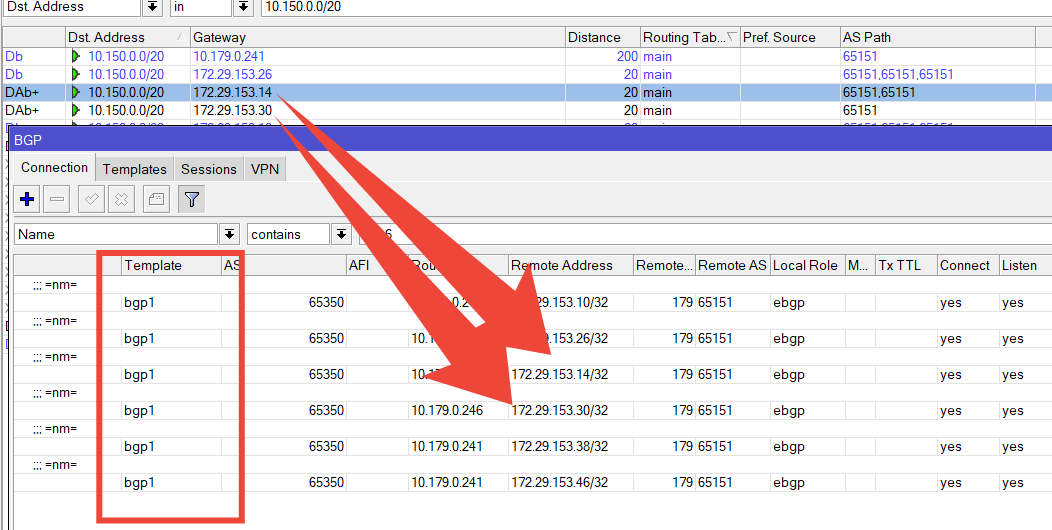Open the VPN tab
Screen dimensions: 1052x530
click(x=265, y=169)
